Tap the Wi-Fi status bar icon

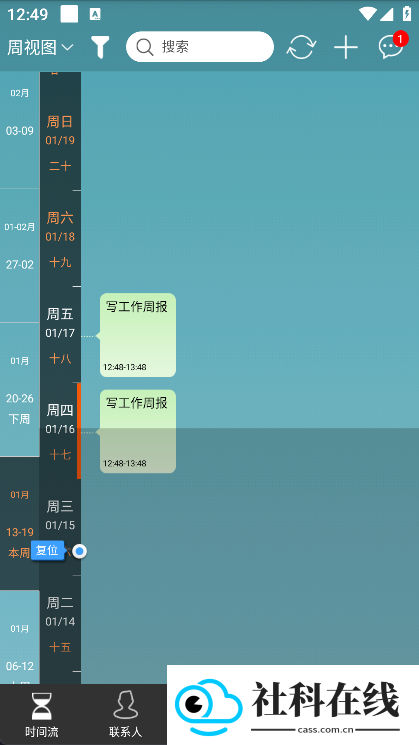pos(367,14)
